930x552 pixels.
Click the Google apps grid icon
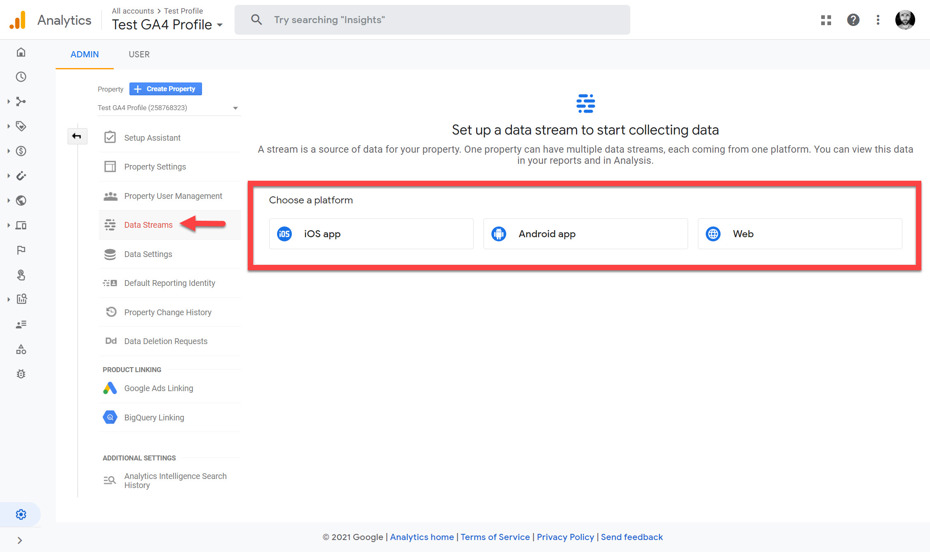(826, 20)
